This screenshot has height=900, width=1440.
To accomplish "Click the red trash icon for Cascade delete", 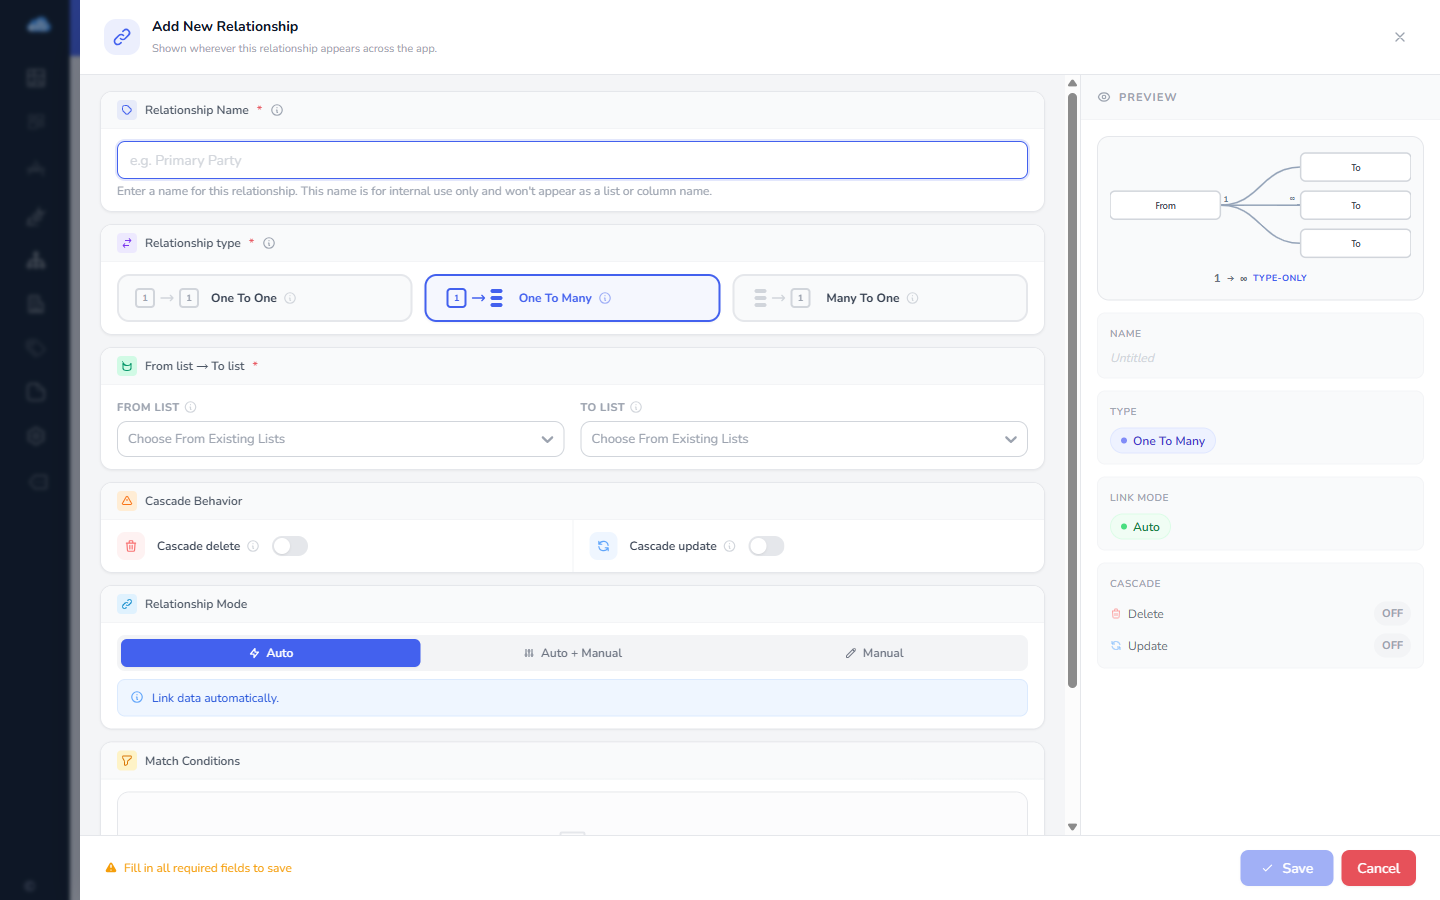I will (131, 546).
